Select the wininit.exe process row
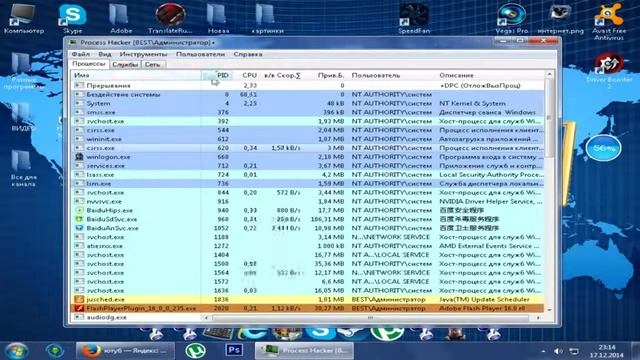This screenshot has width=640, height=360. tap(308, 139)
